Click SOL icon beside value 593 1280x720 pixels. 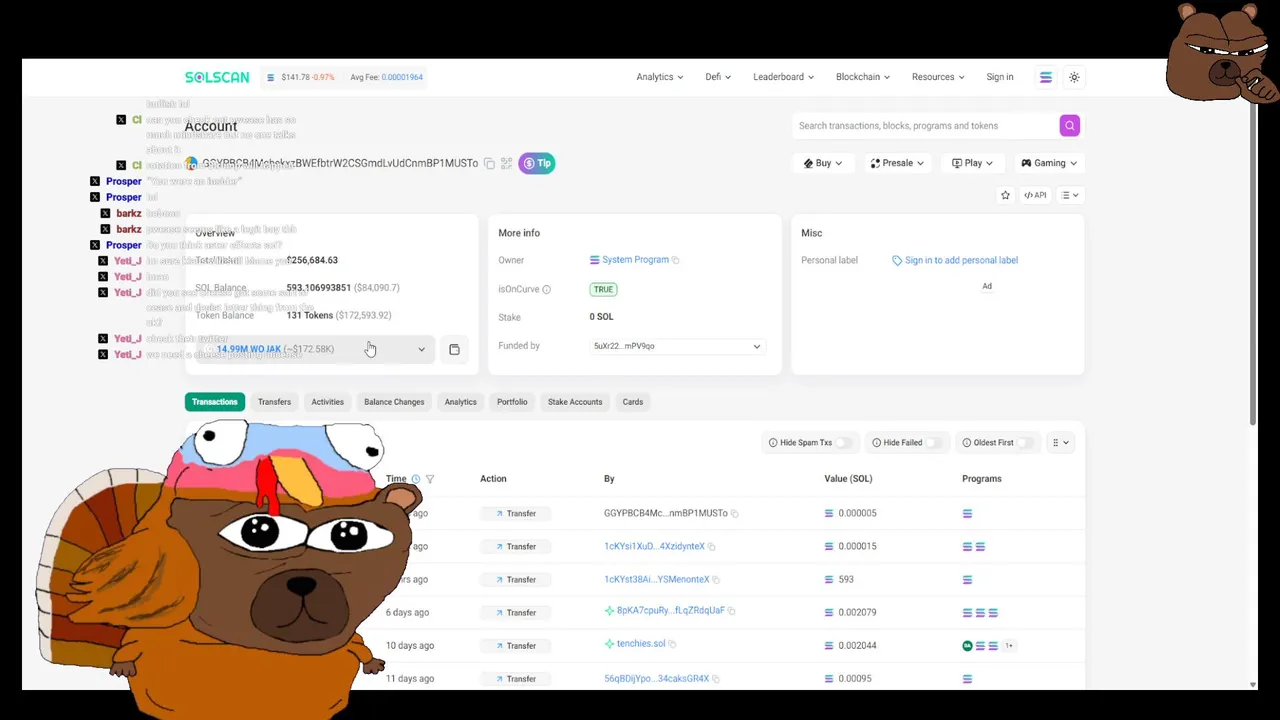pos(829,579)
